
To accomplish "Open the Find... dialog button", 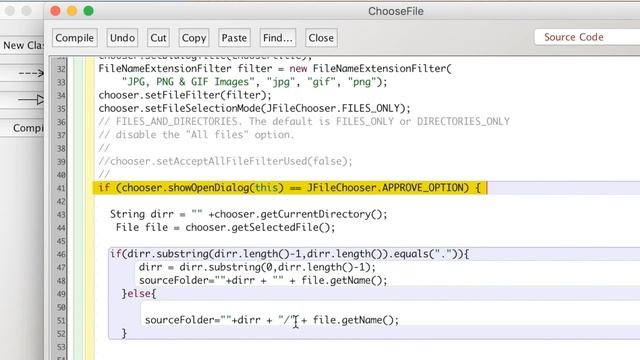I will click(x=278, y=38).
